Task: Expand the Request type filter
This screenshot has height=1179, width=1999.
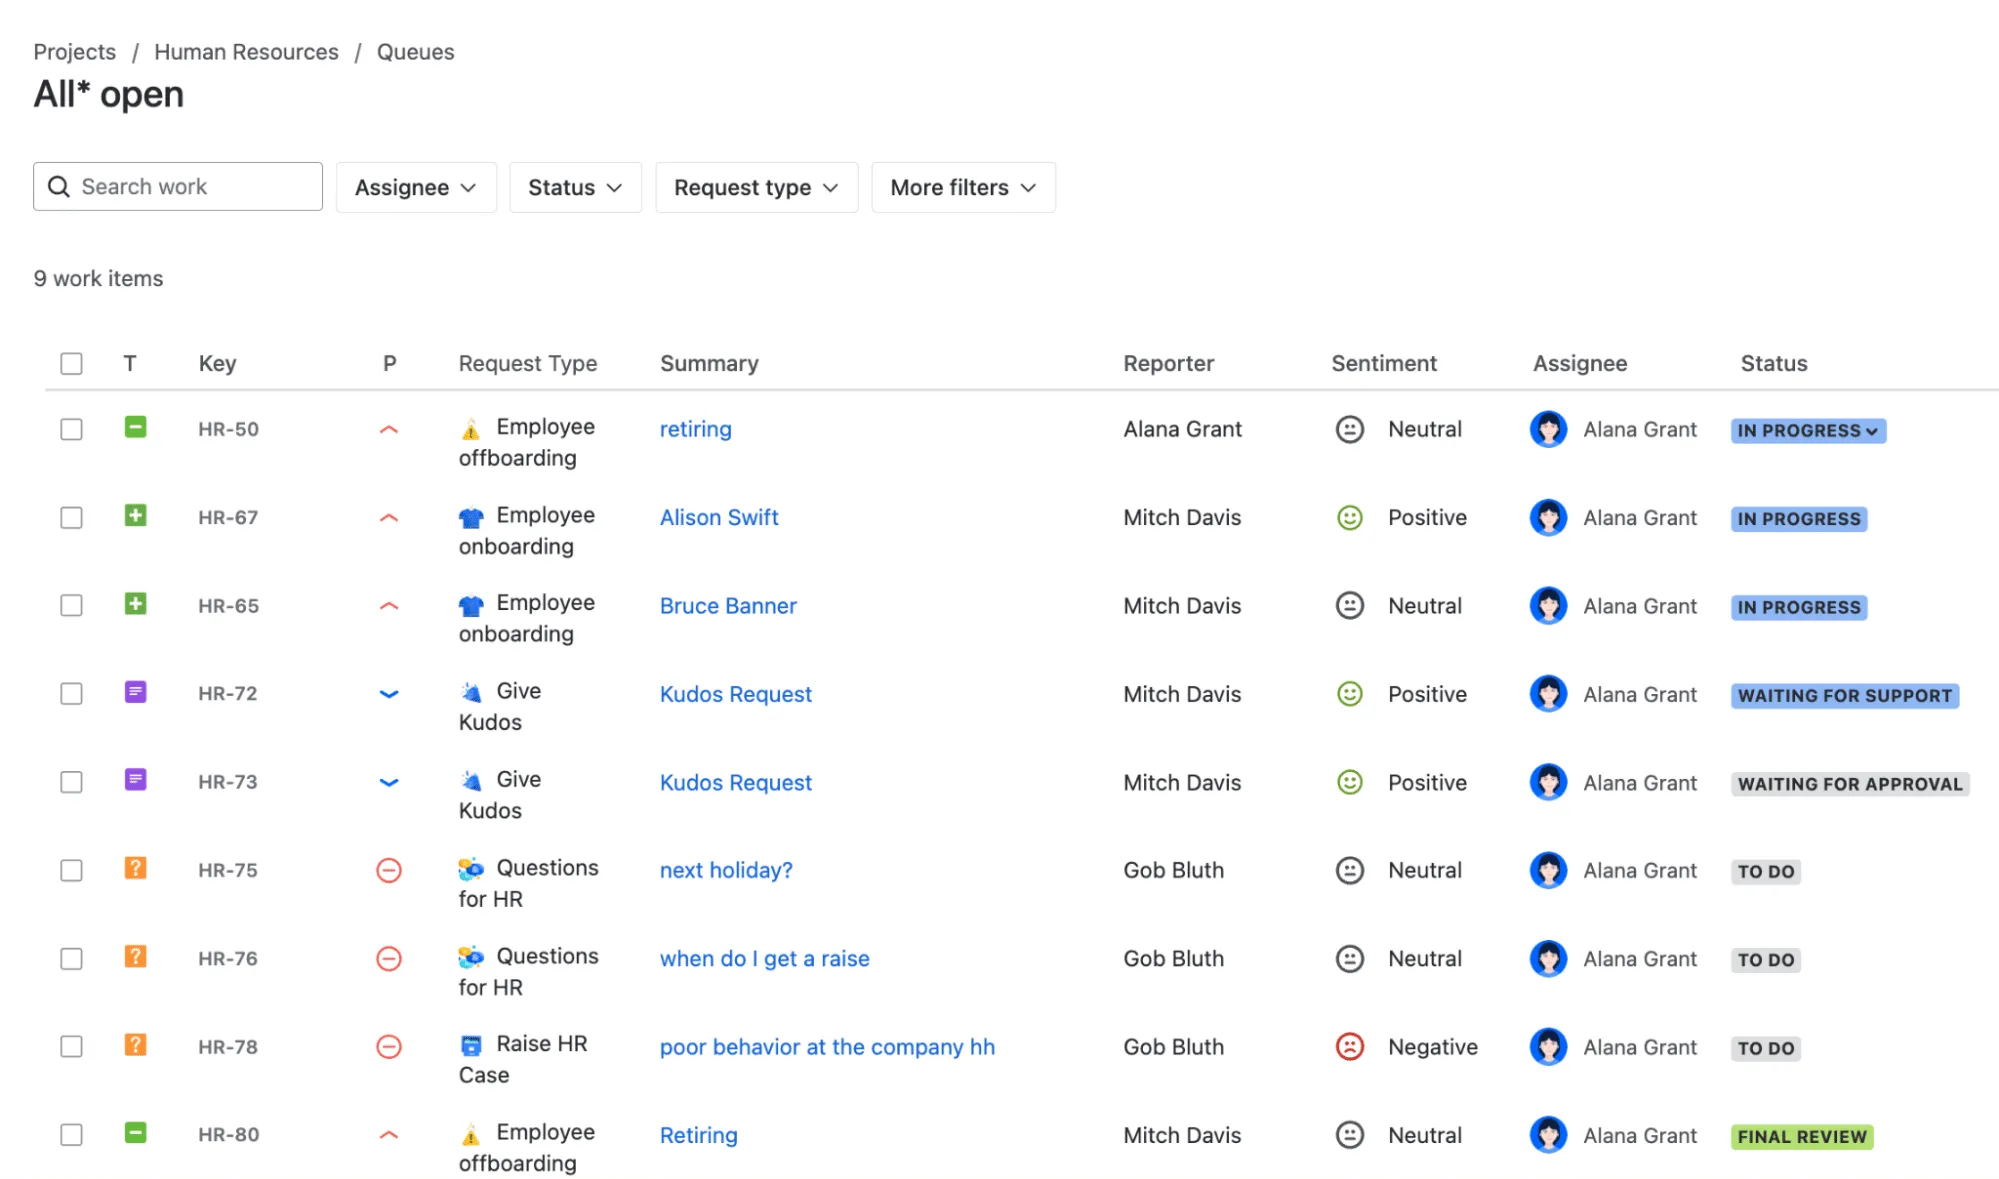Action: tap(756, 187)
